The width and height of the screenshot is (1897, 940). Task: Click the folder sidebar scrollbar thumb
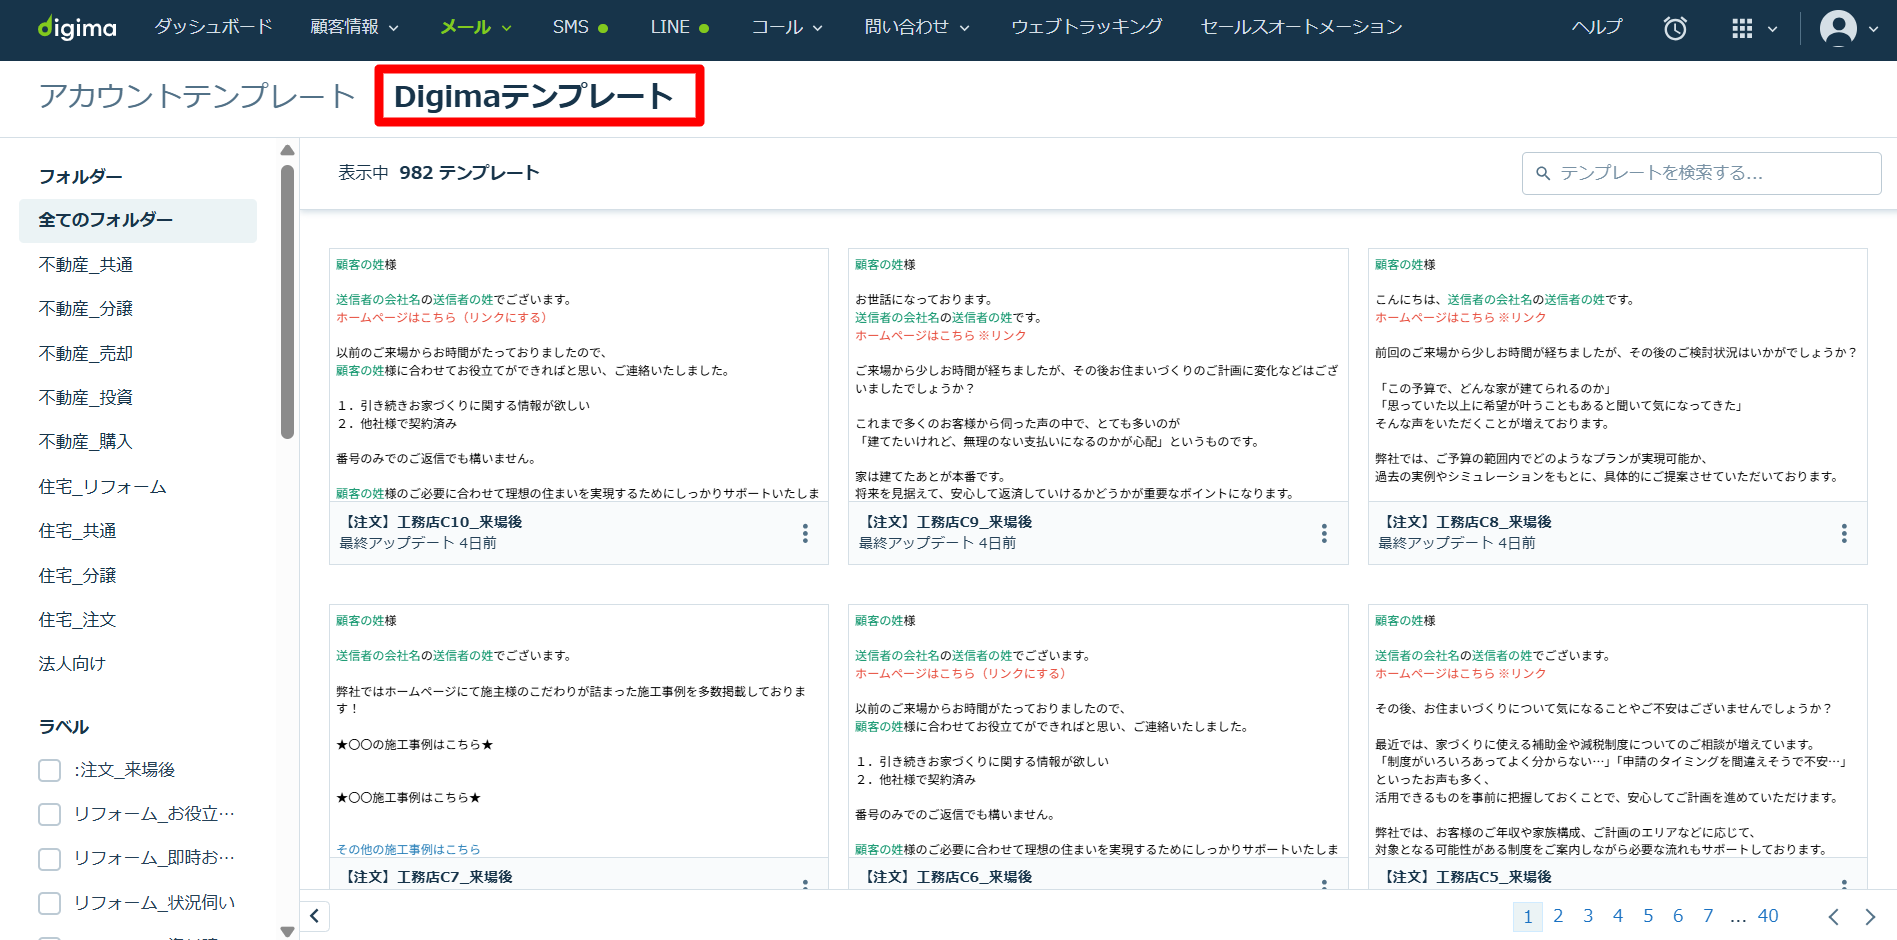pyautogui.click(x=288, y=301)
